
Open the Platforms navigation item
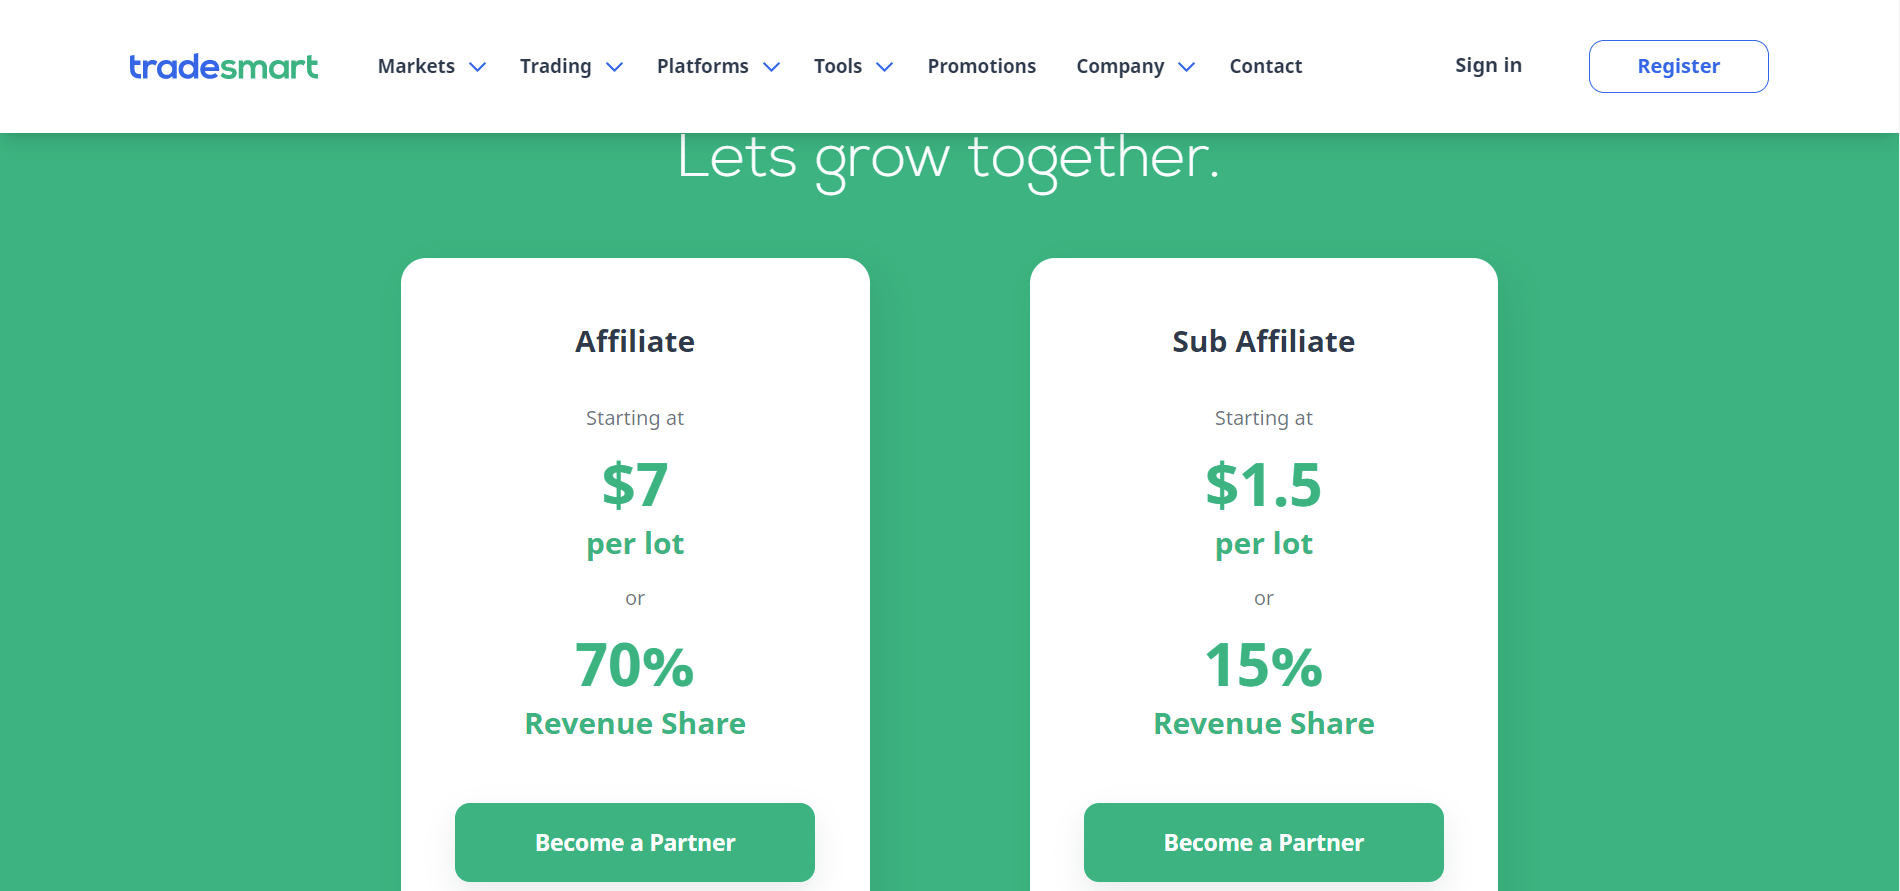coord(703,66)
